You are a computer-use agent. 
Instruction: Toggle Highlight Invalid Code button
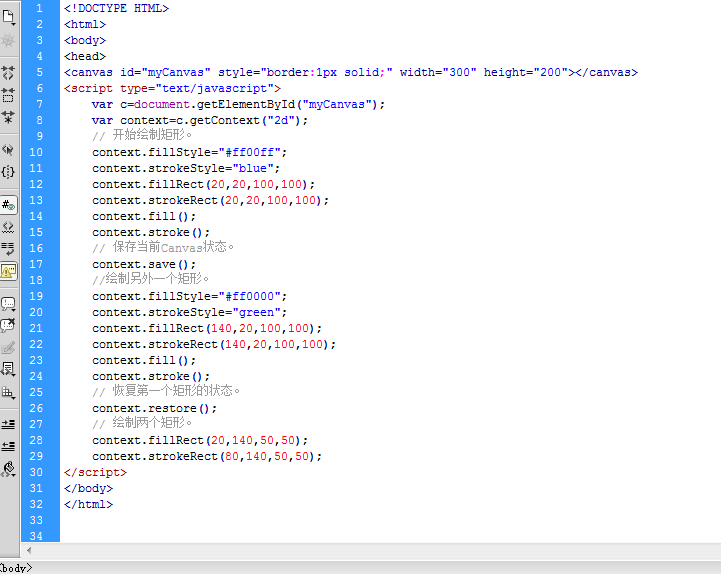(9, 227)
